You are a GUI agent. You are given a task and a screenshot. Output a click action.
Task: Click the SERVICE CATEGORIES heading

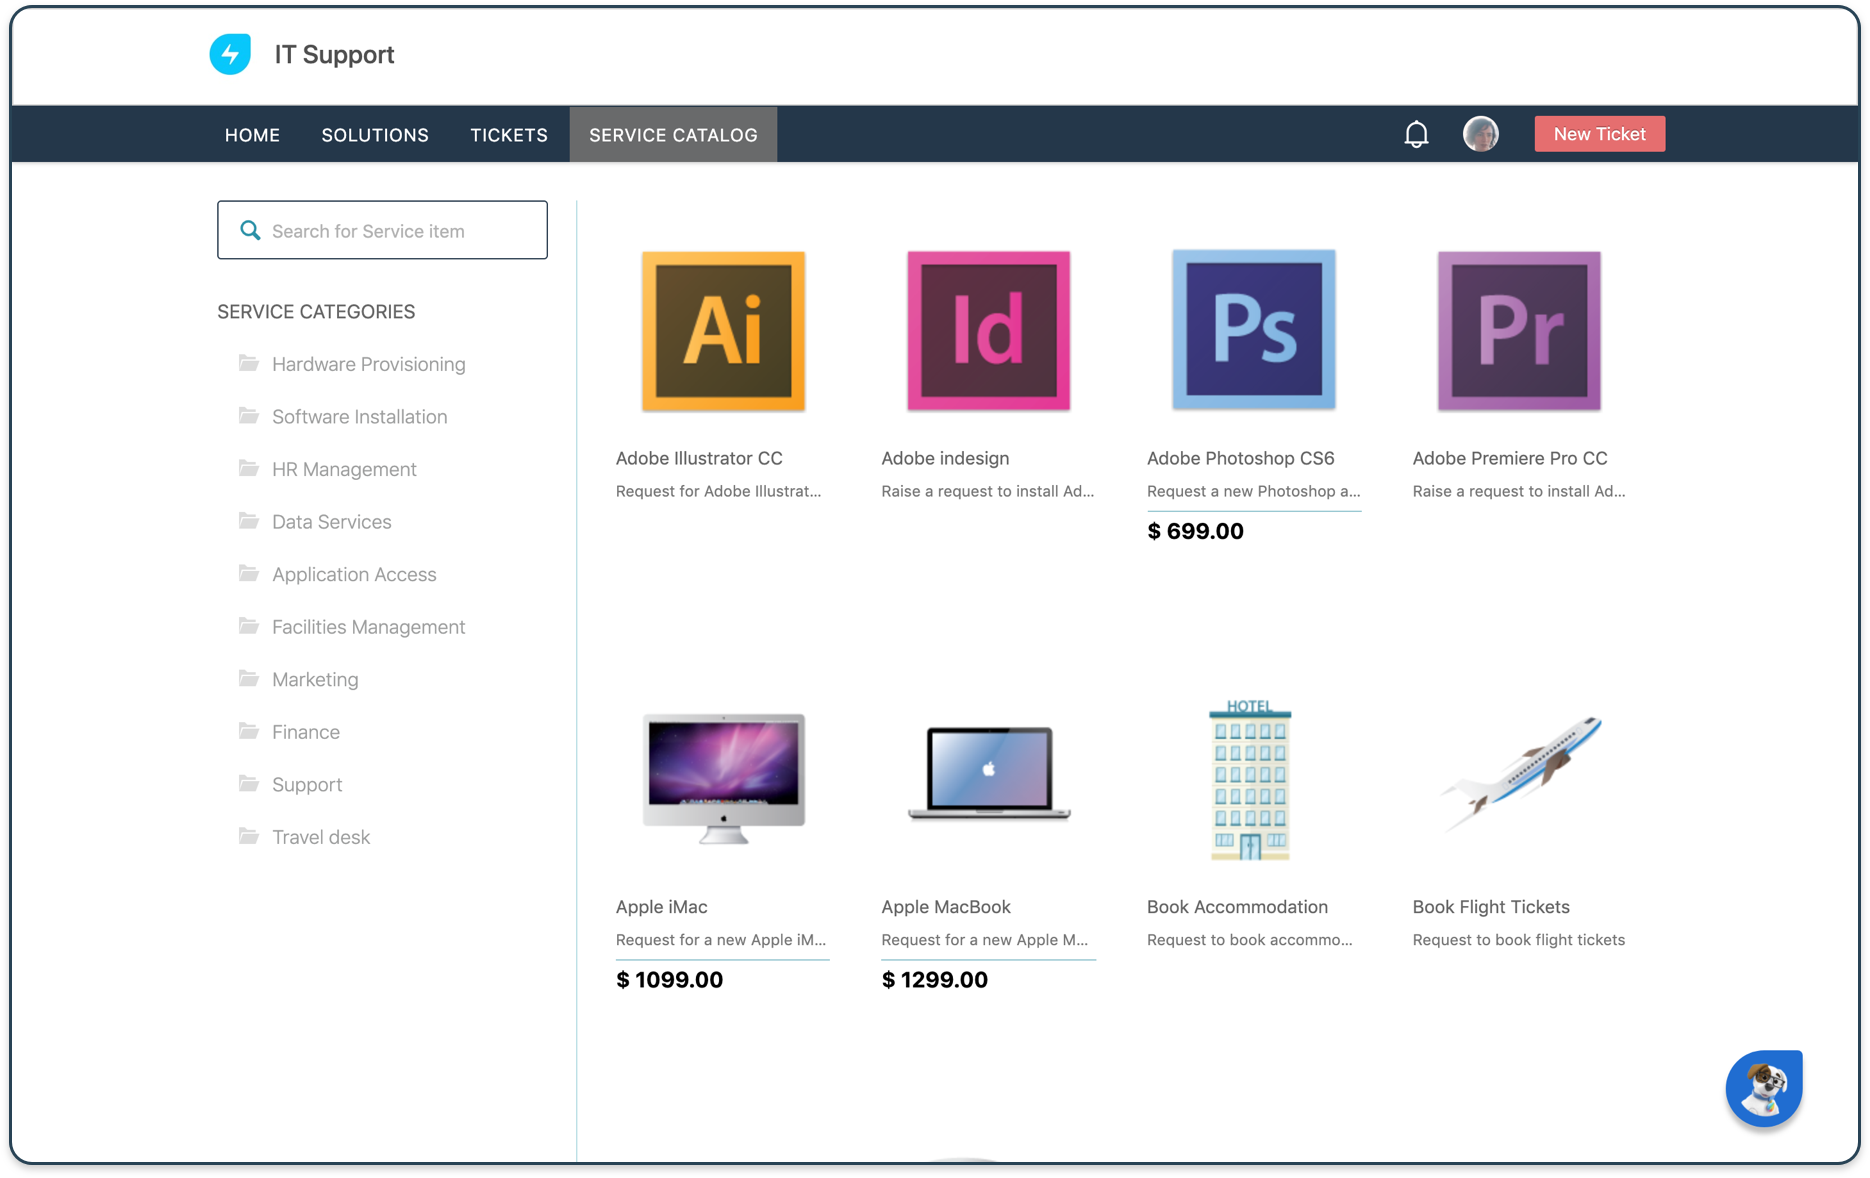point(316,312)
